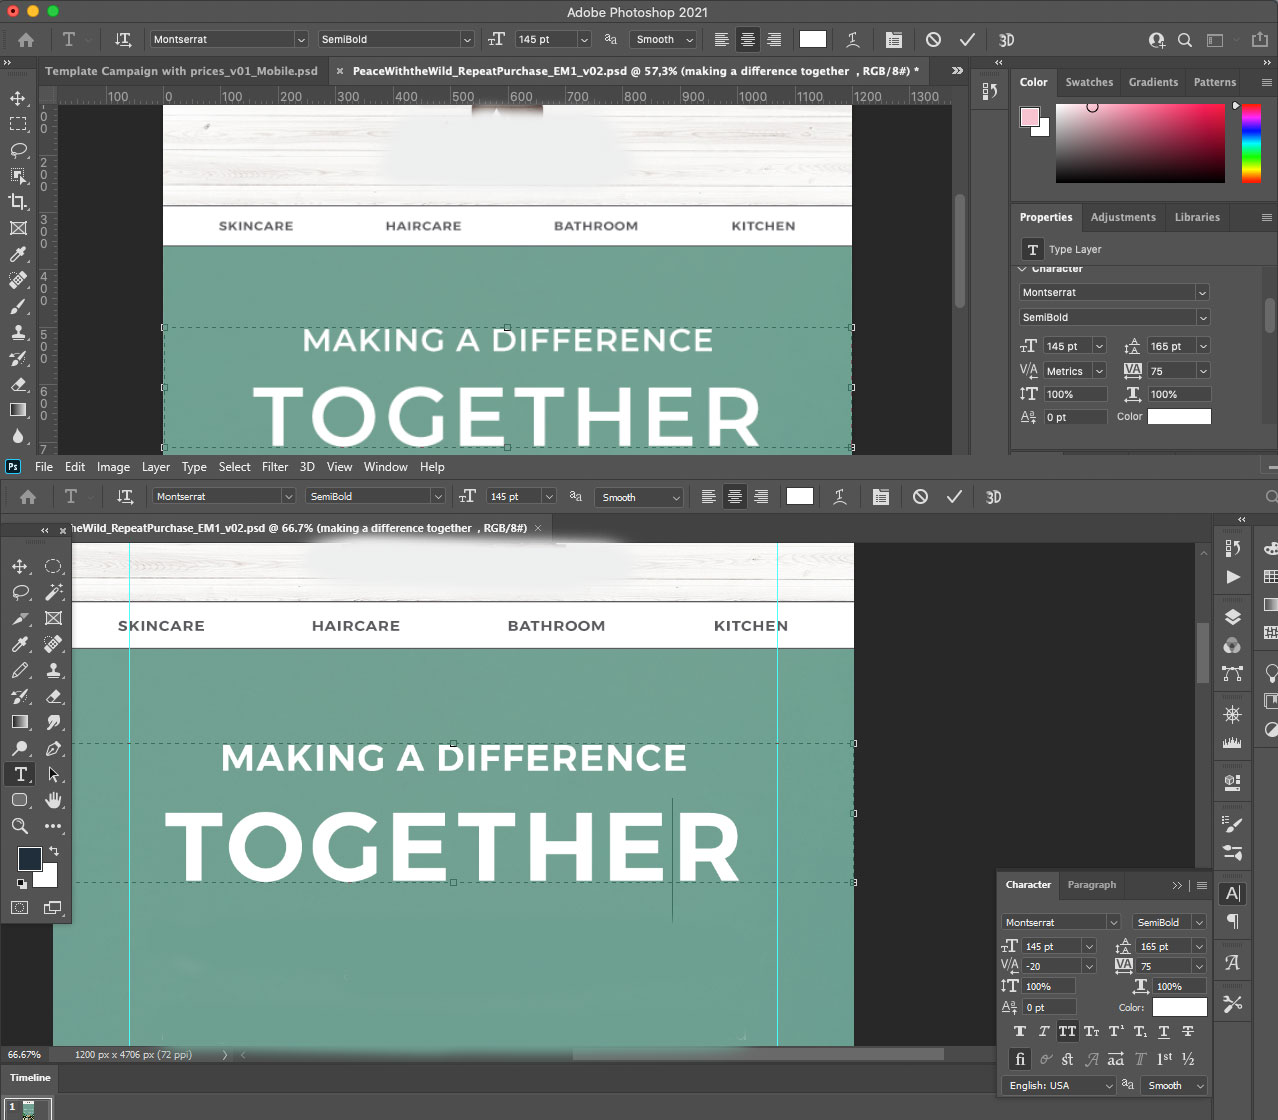This screenshot has width=1278, height=1120.
Task: Select the Zoom tool in the left toolbar
Action: pyautogui.click(x=20, y=826)
